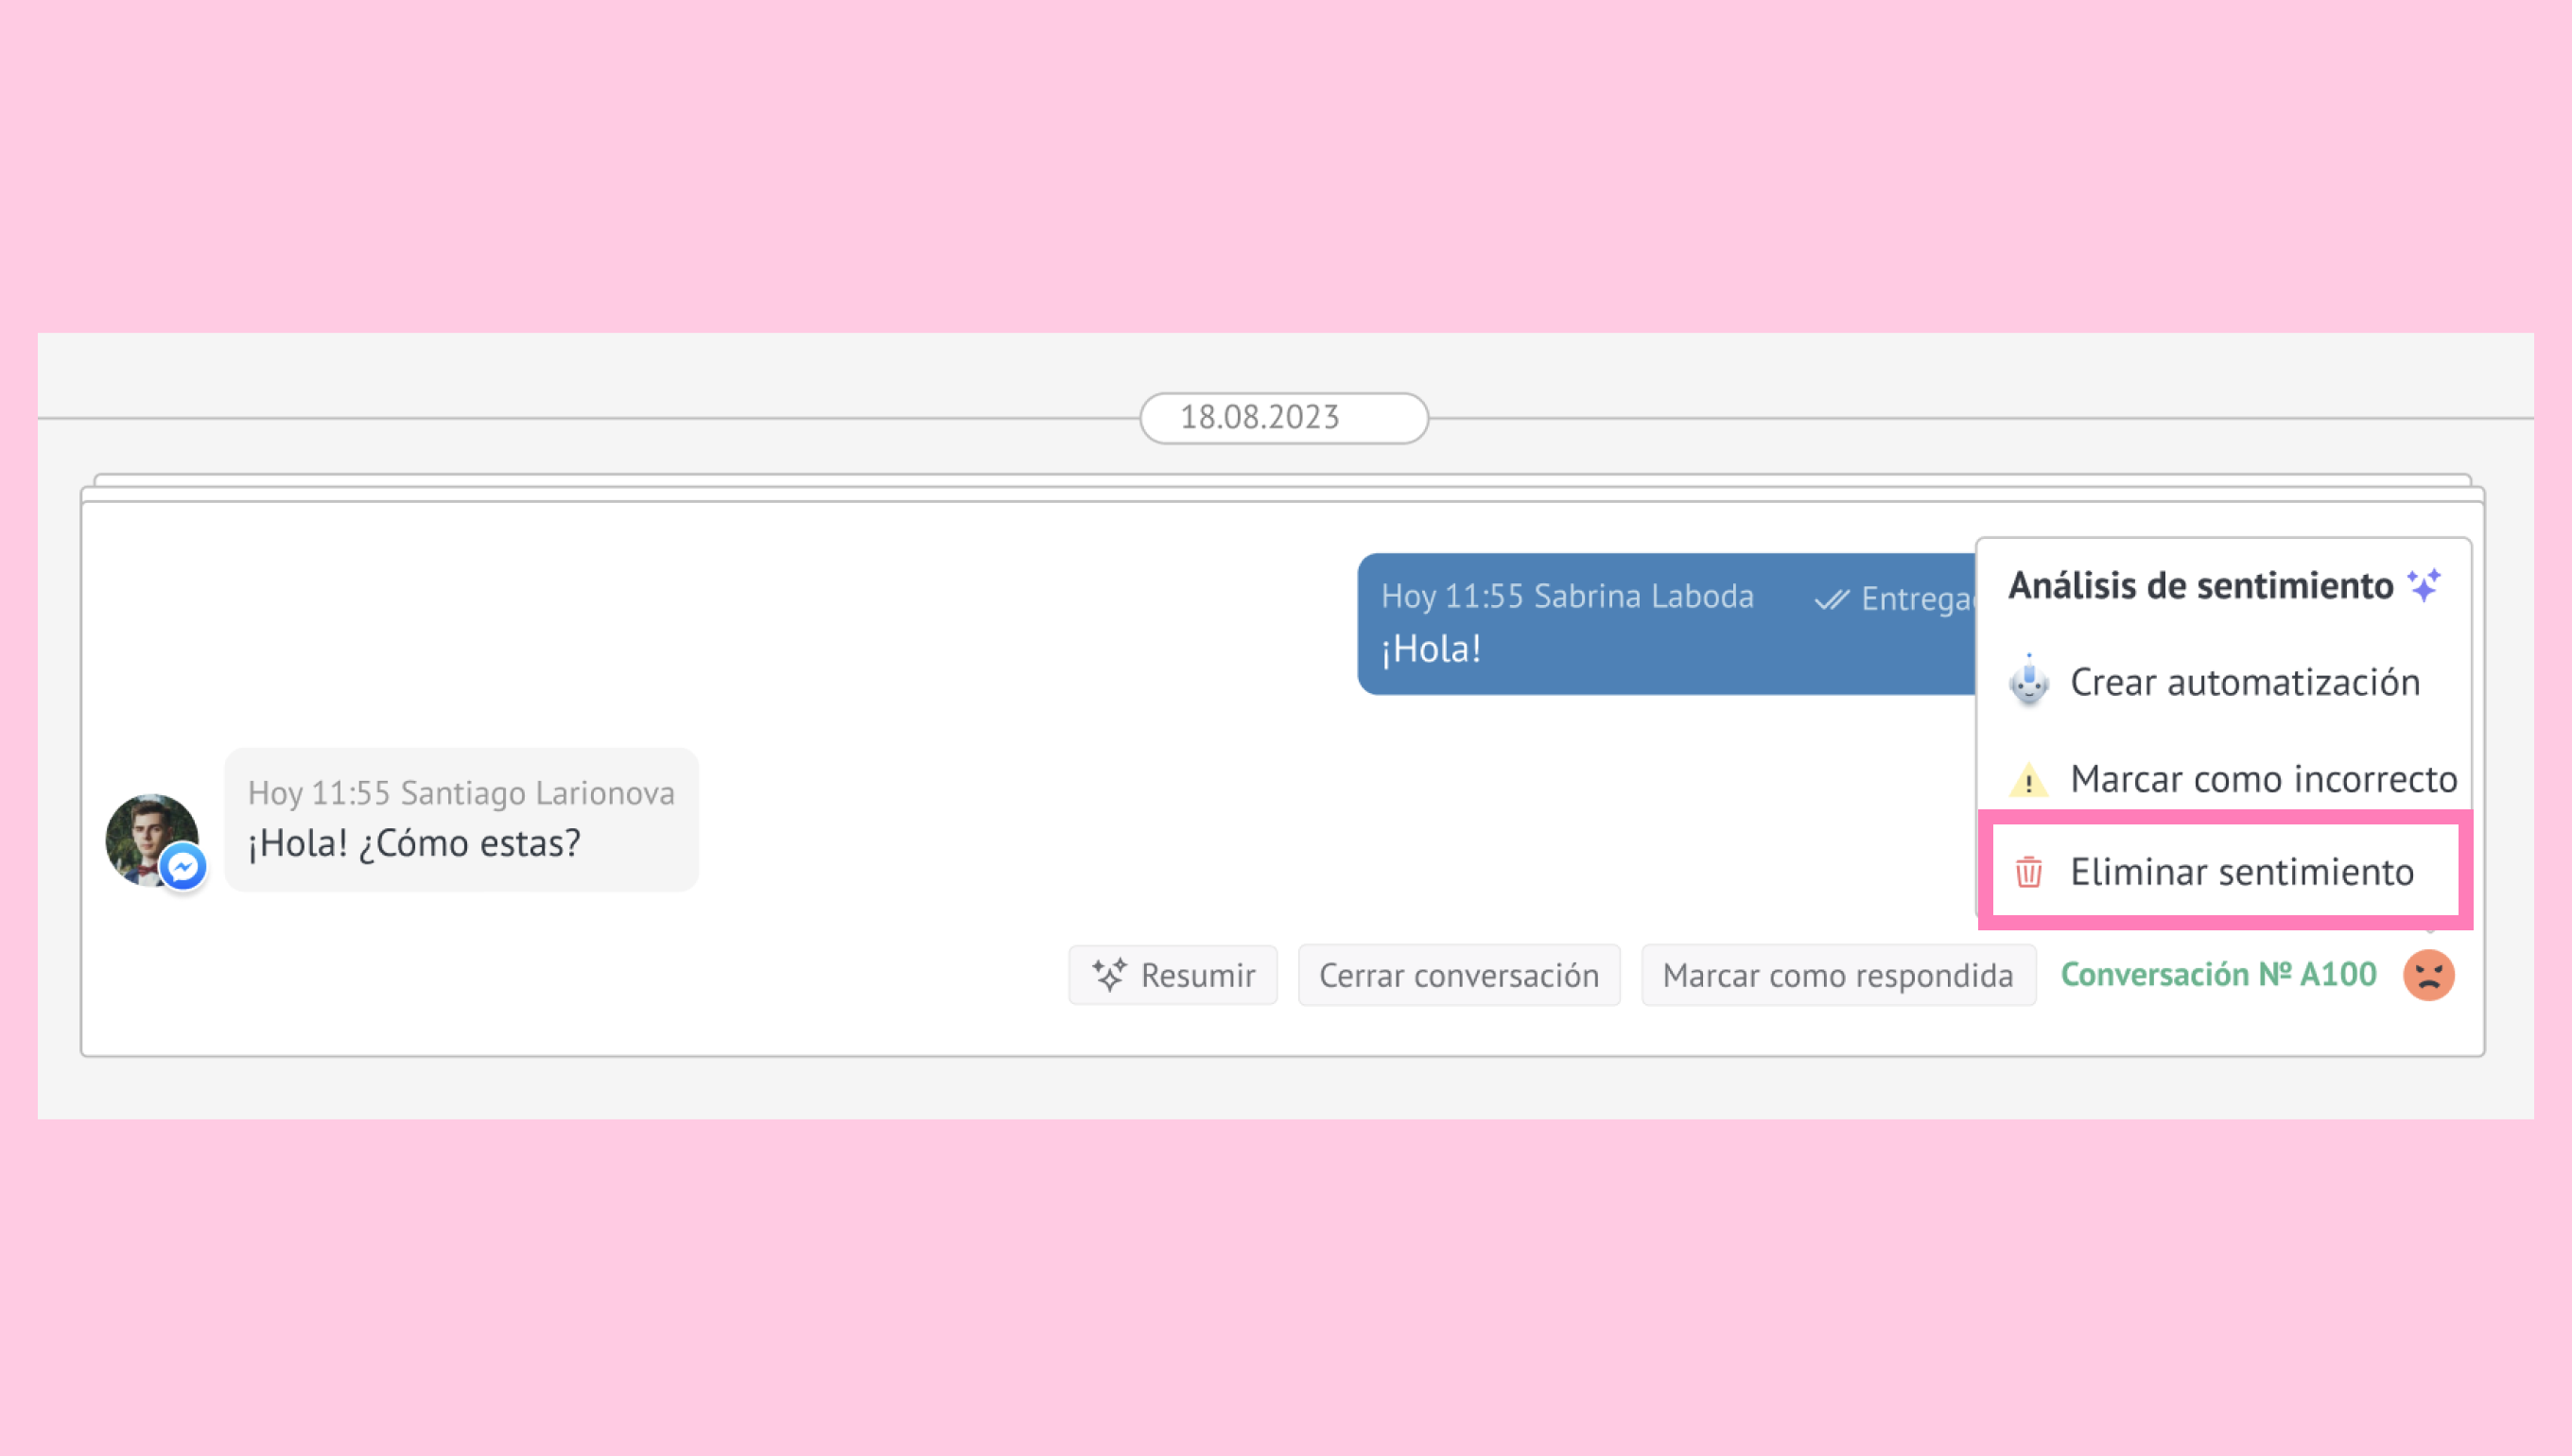Select Eliminar sentimiento from the menu
The image size is (2572, 1456).
click(x=2225, y=870)
